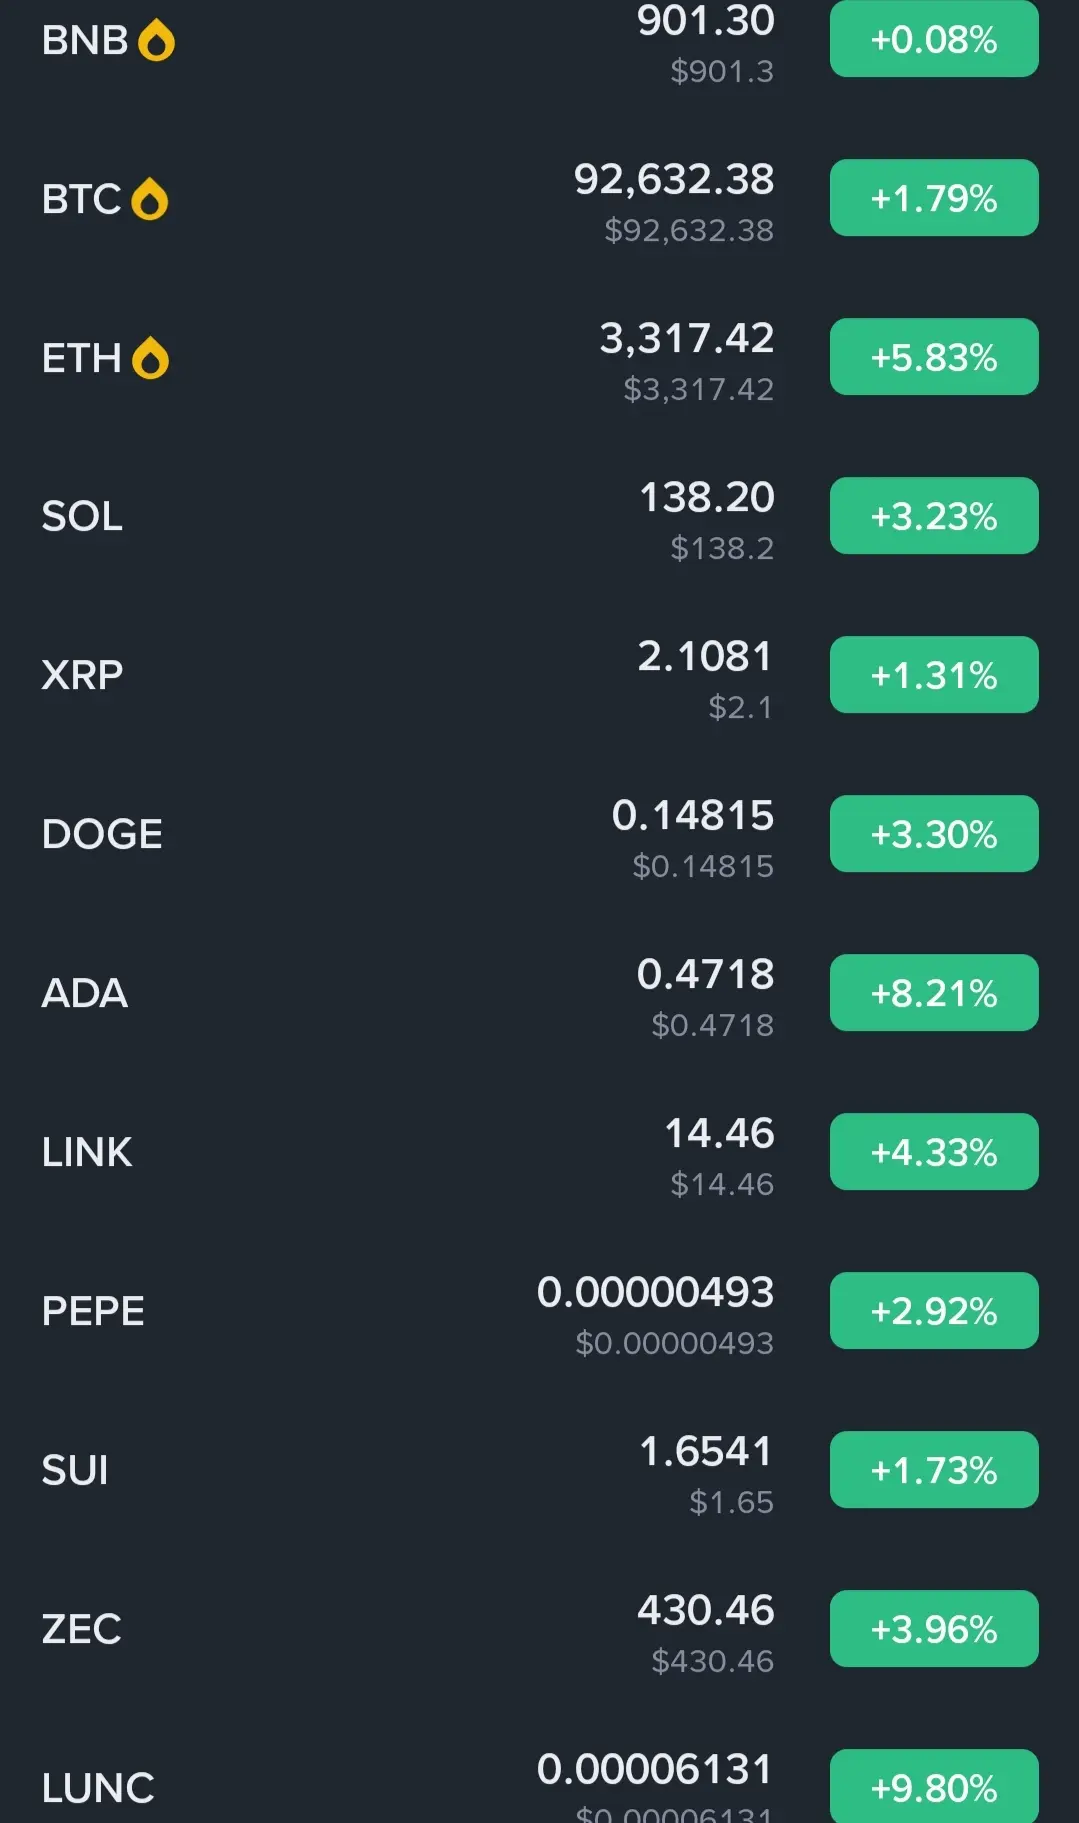Toggle BNB +0.08% change badge
Viewport: 1079px width, 1823px height.
point(934,39)
